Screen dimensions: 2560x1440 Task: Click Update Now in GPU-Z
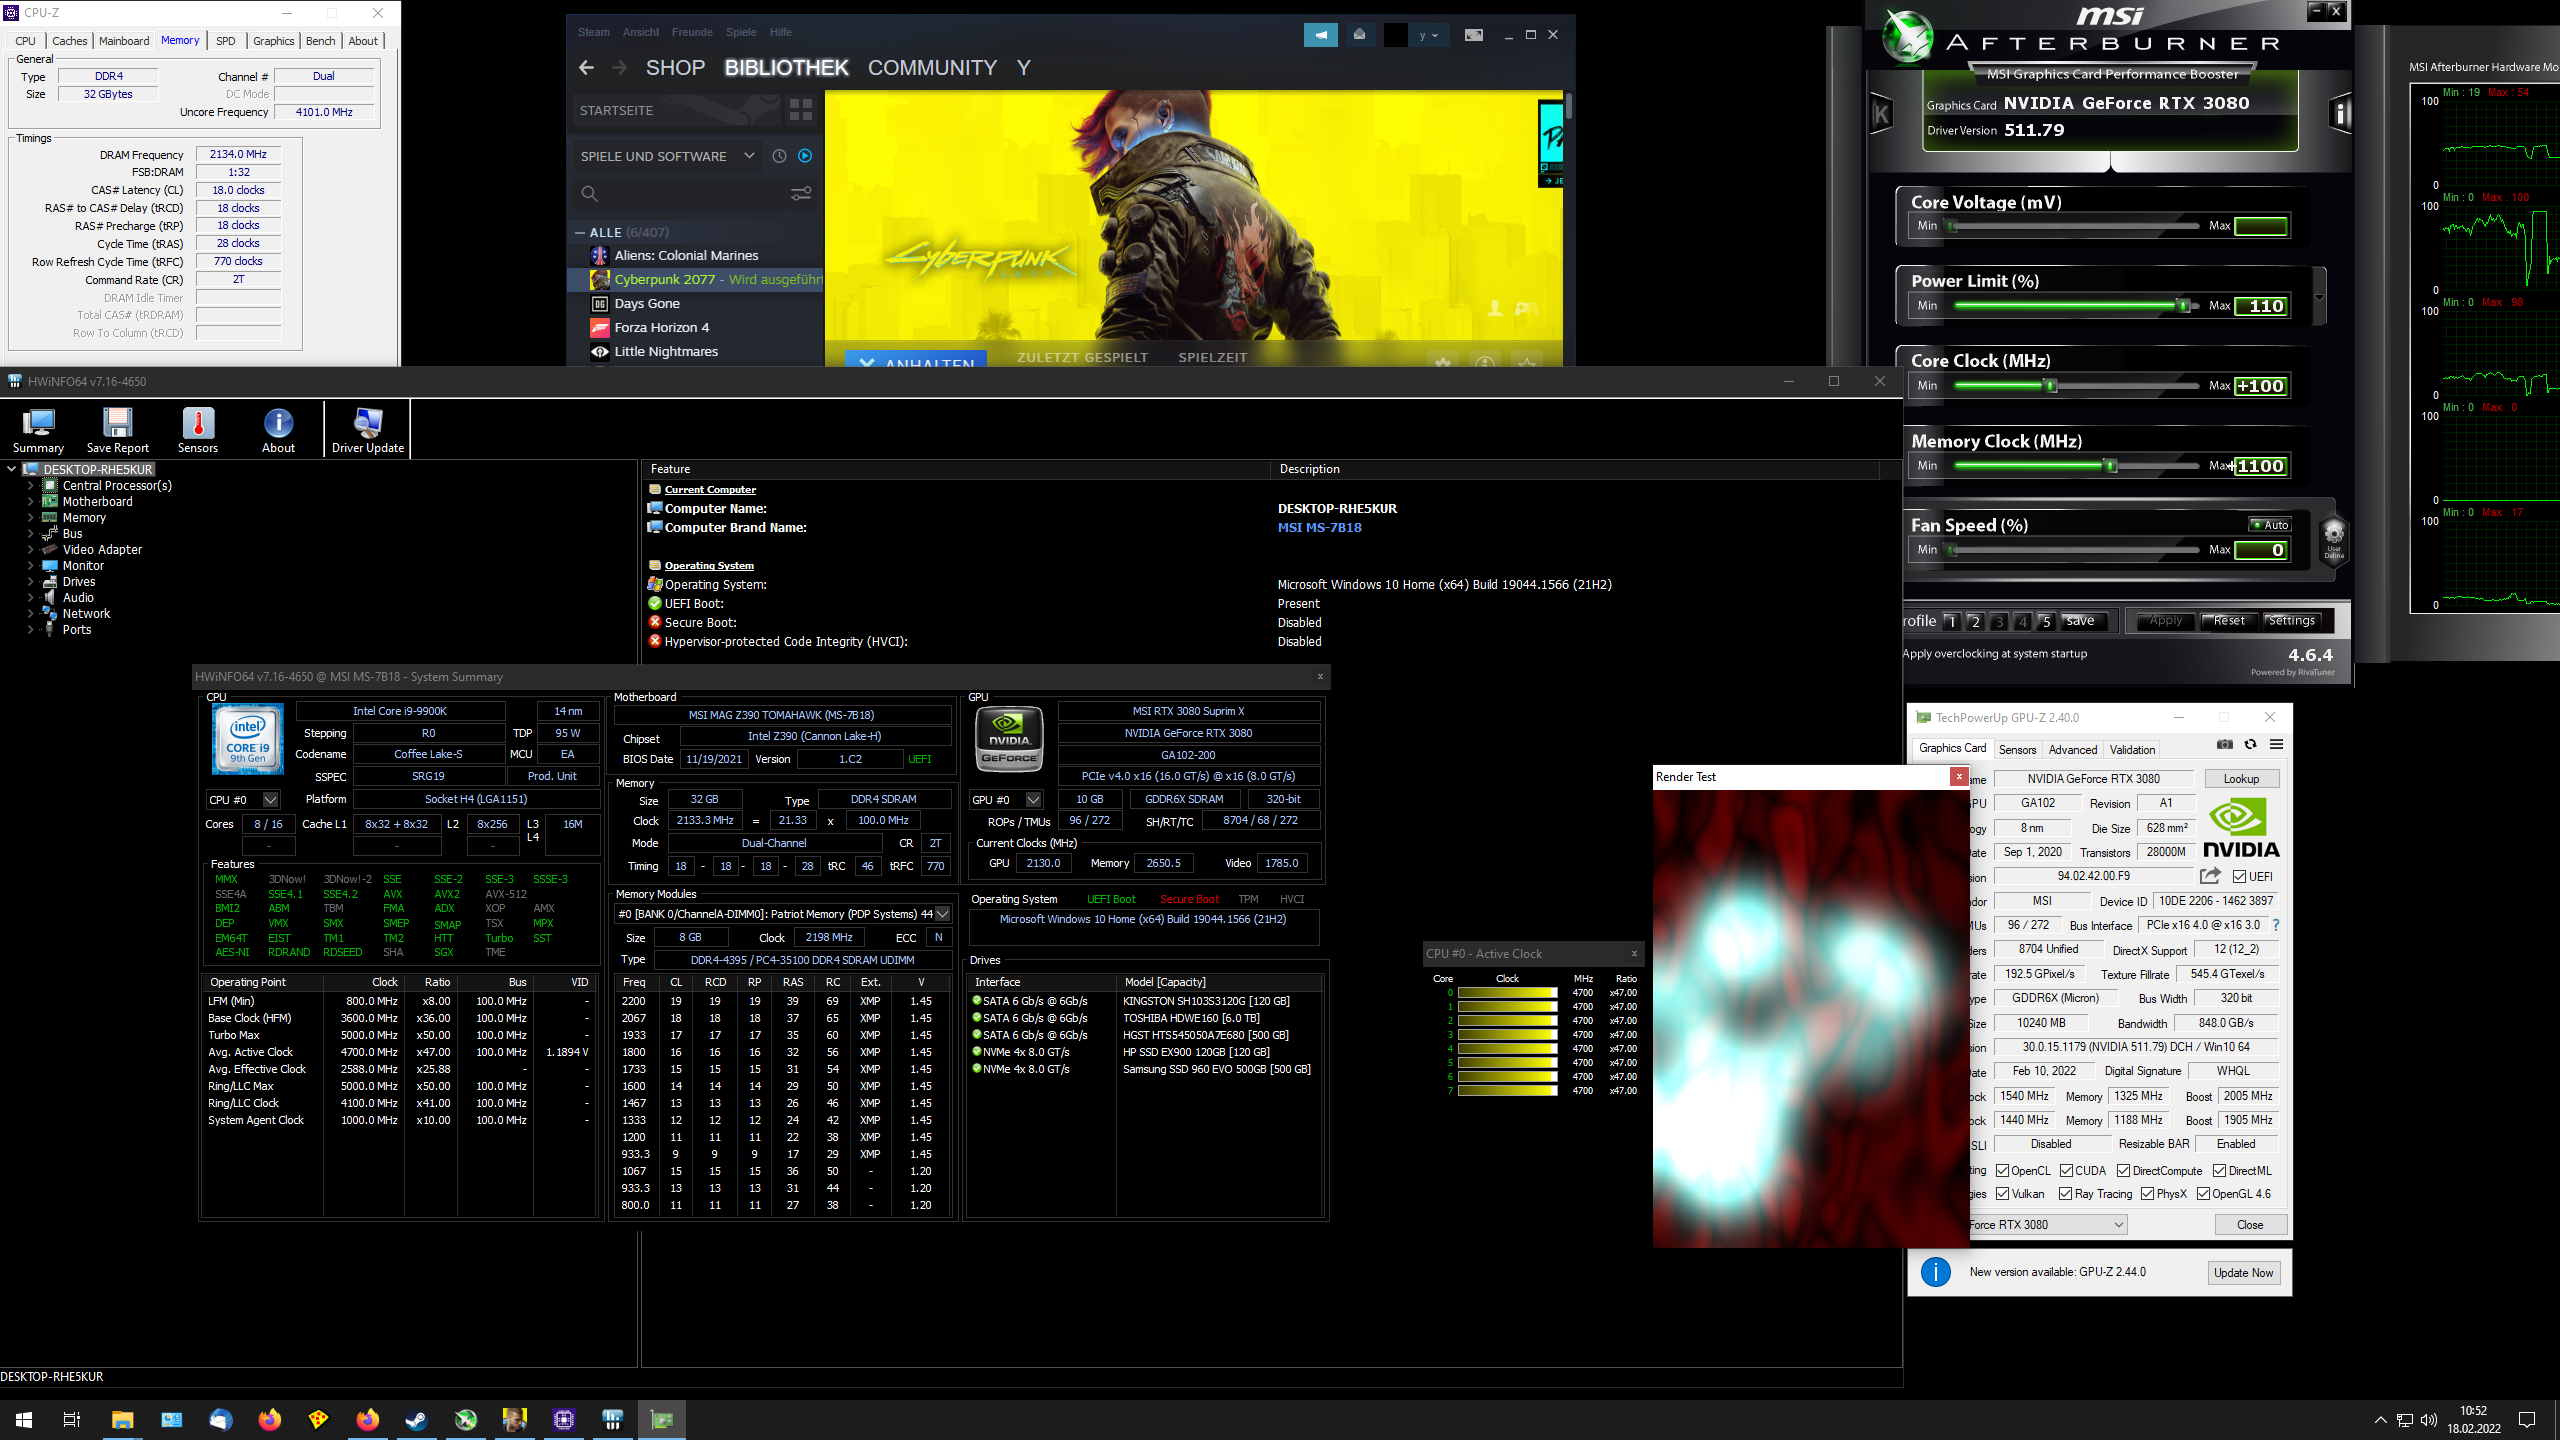[x=2243, y=1272]
